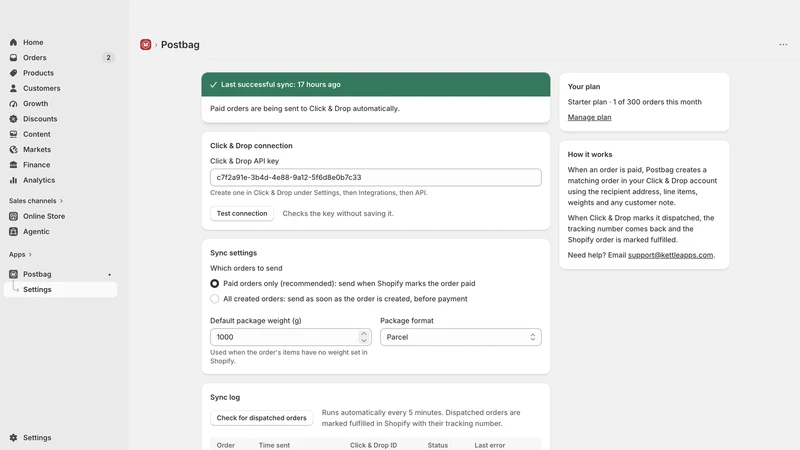Open Content in the sidebar
800x450 pixels.
37,134
